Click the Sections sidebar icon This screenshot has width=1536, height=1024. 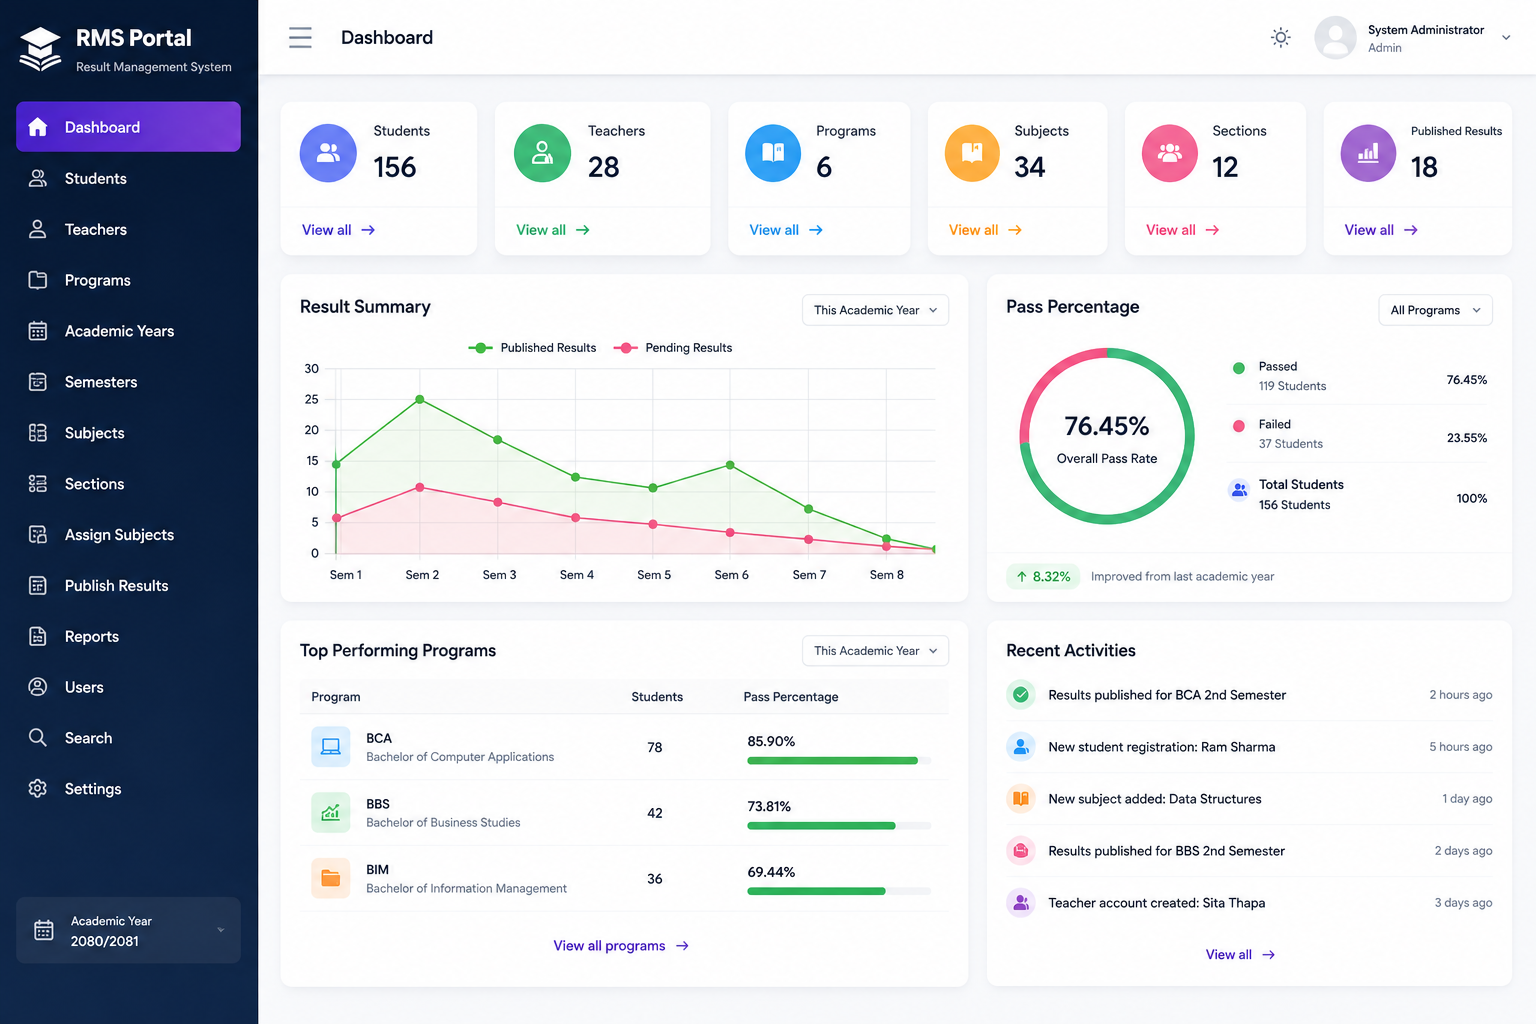38,484
